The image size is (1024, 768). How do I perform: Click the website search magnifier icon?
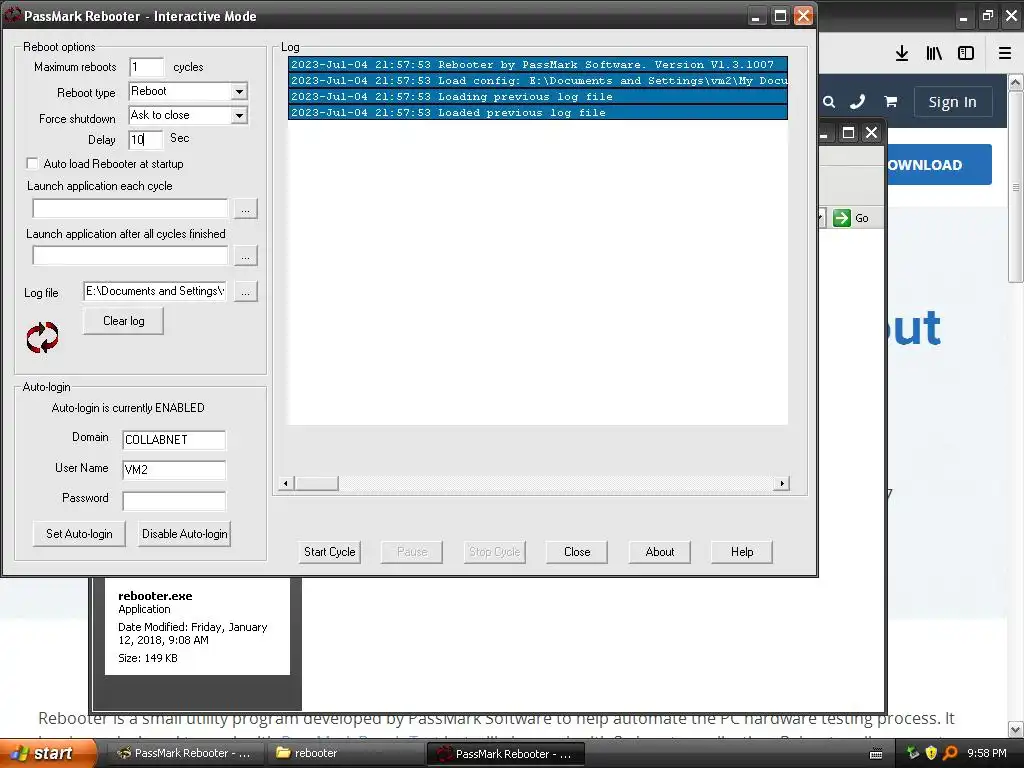(x=829, y=102)
